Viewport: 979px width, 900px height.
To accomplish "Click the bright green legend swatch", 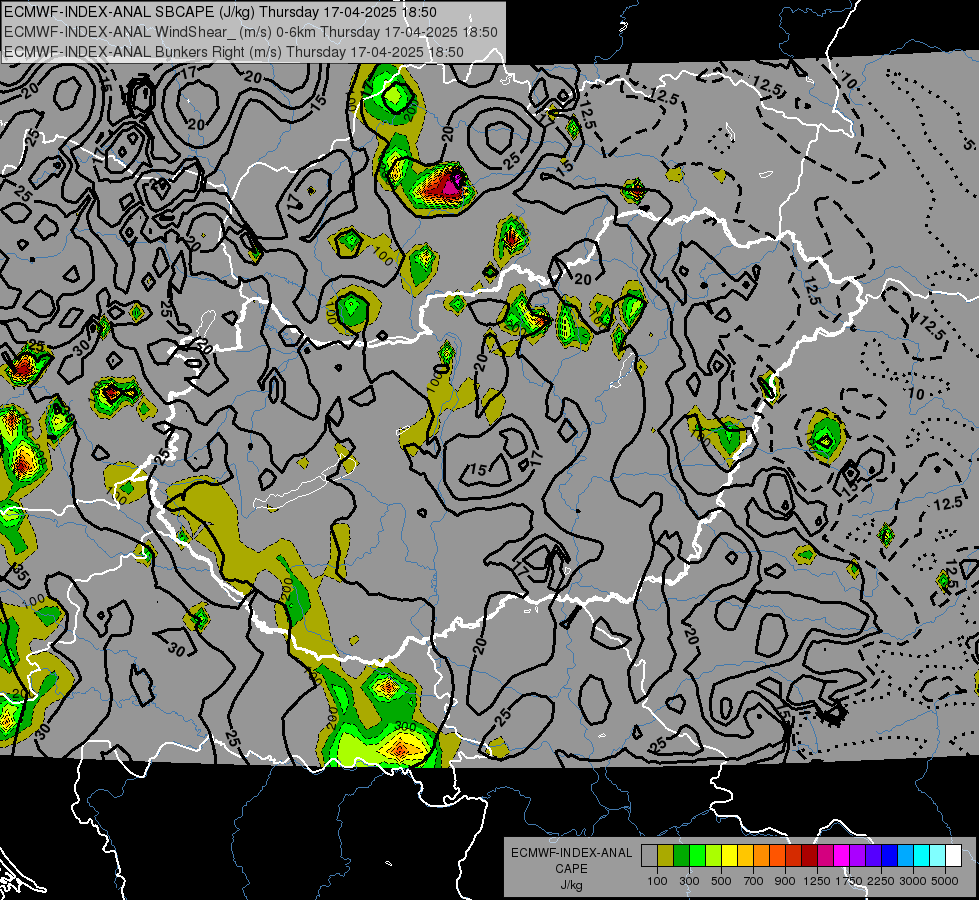I will tap(697, 856).
